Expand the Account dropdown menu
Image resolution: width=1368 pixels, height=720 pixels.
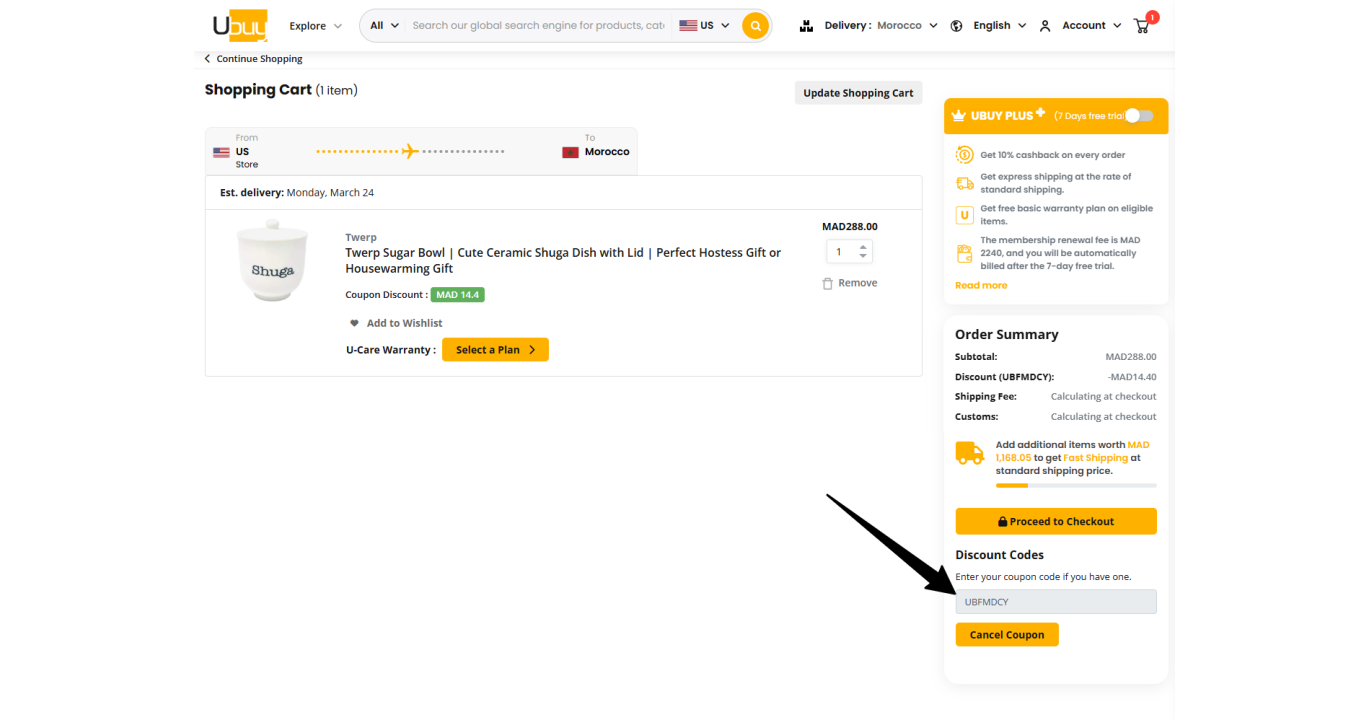point(1091,26)
